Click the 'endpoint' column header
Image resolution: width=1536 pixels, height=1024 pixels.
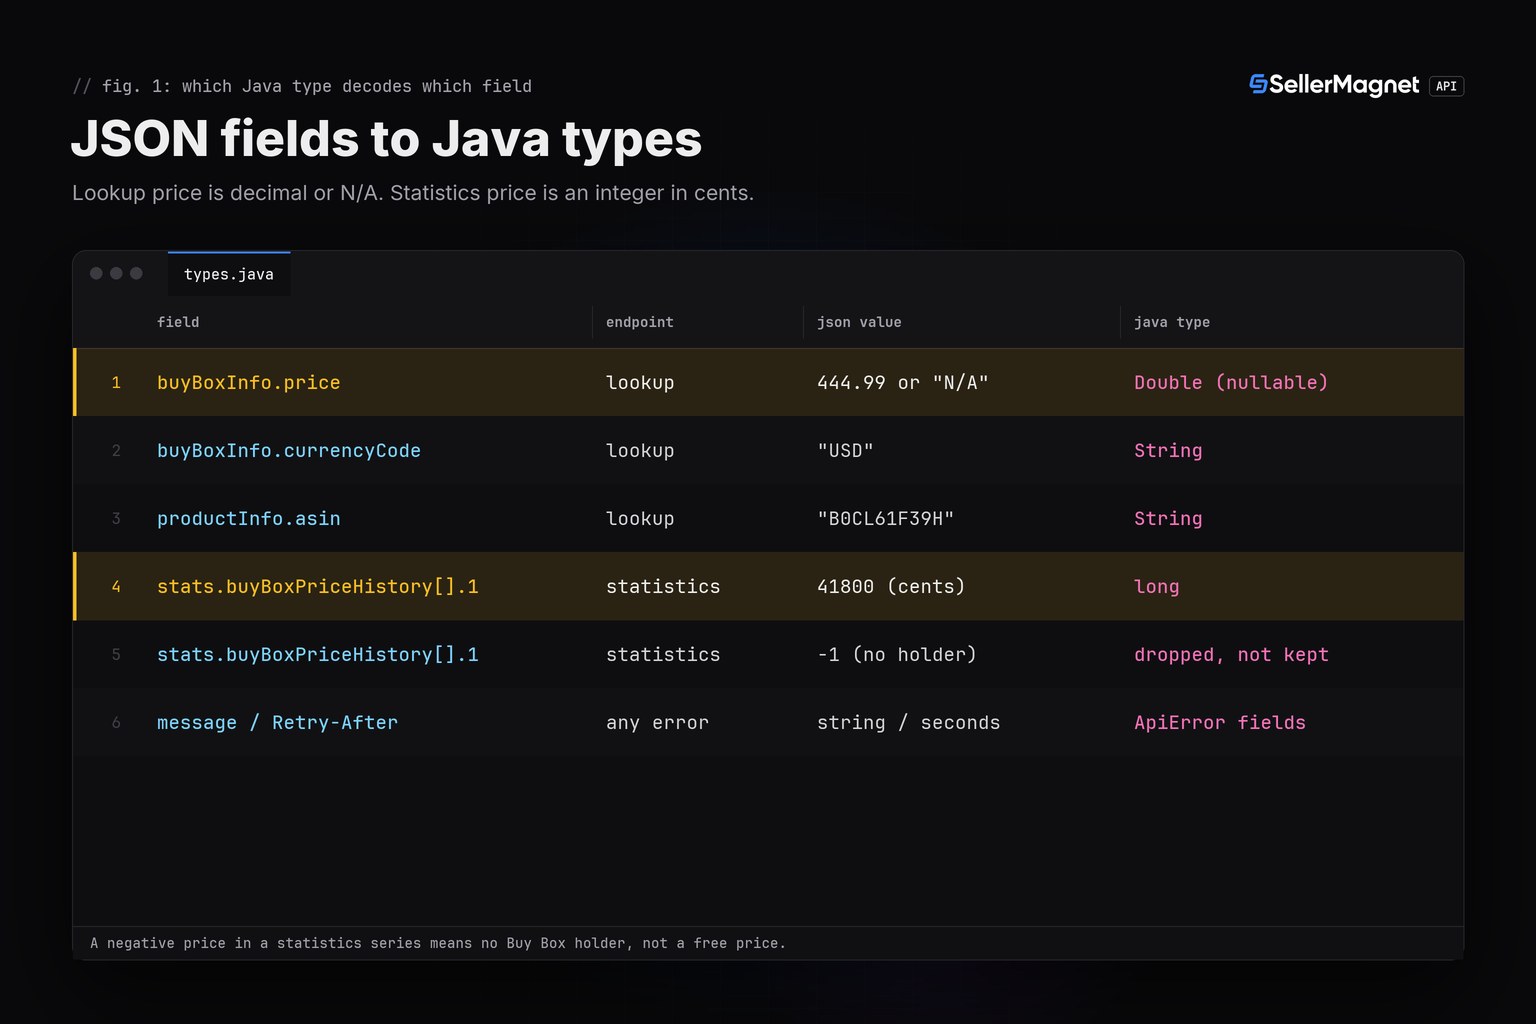point(640,322)
